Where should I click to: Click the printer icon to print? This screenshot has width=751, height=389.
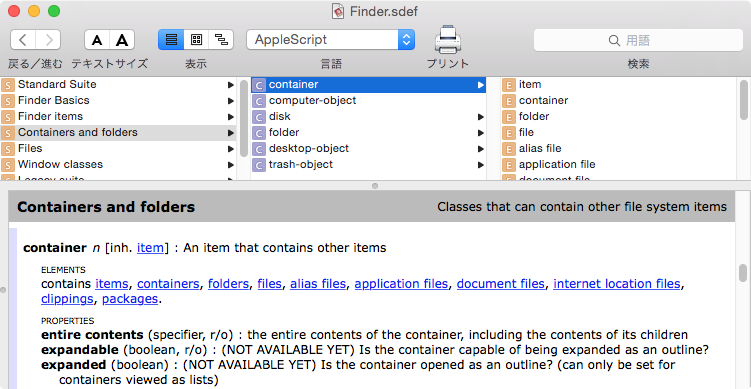(x=447, y=39)
